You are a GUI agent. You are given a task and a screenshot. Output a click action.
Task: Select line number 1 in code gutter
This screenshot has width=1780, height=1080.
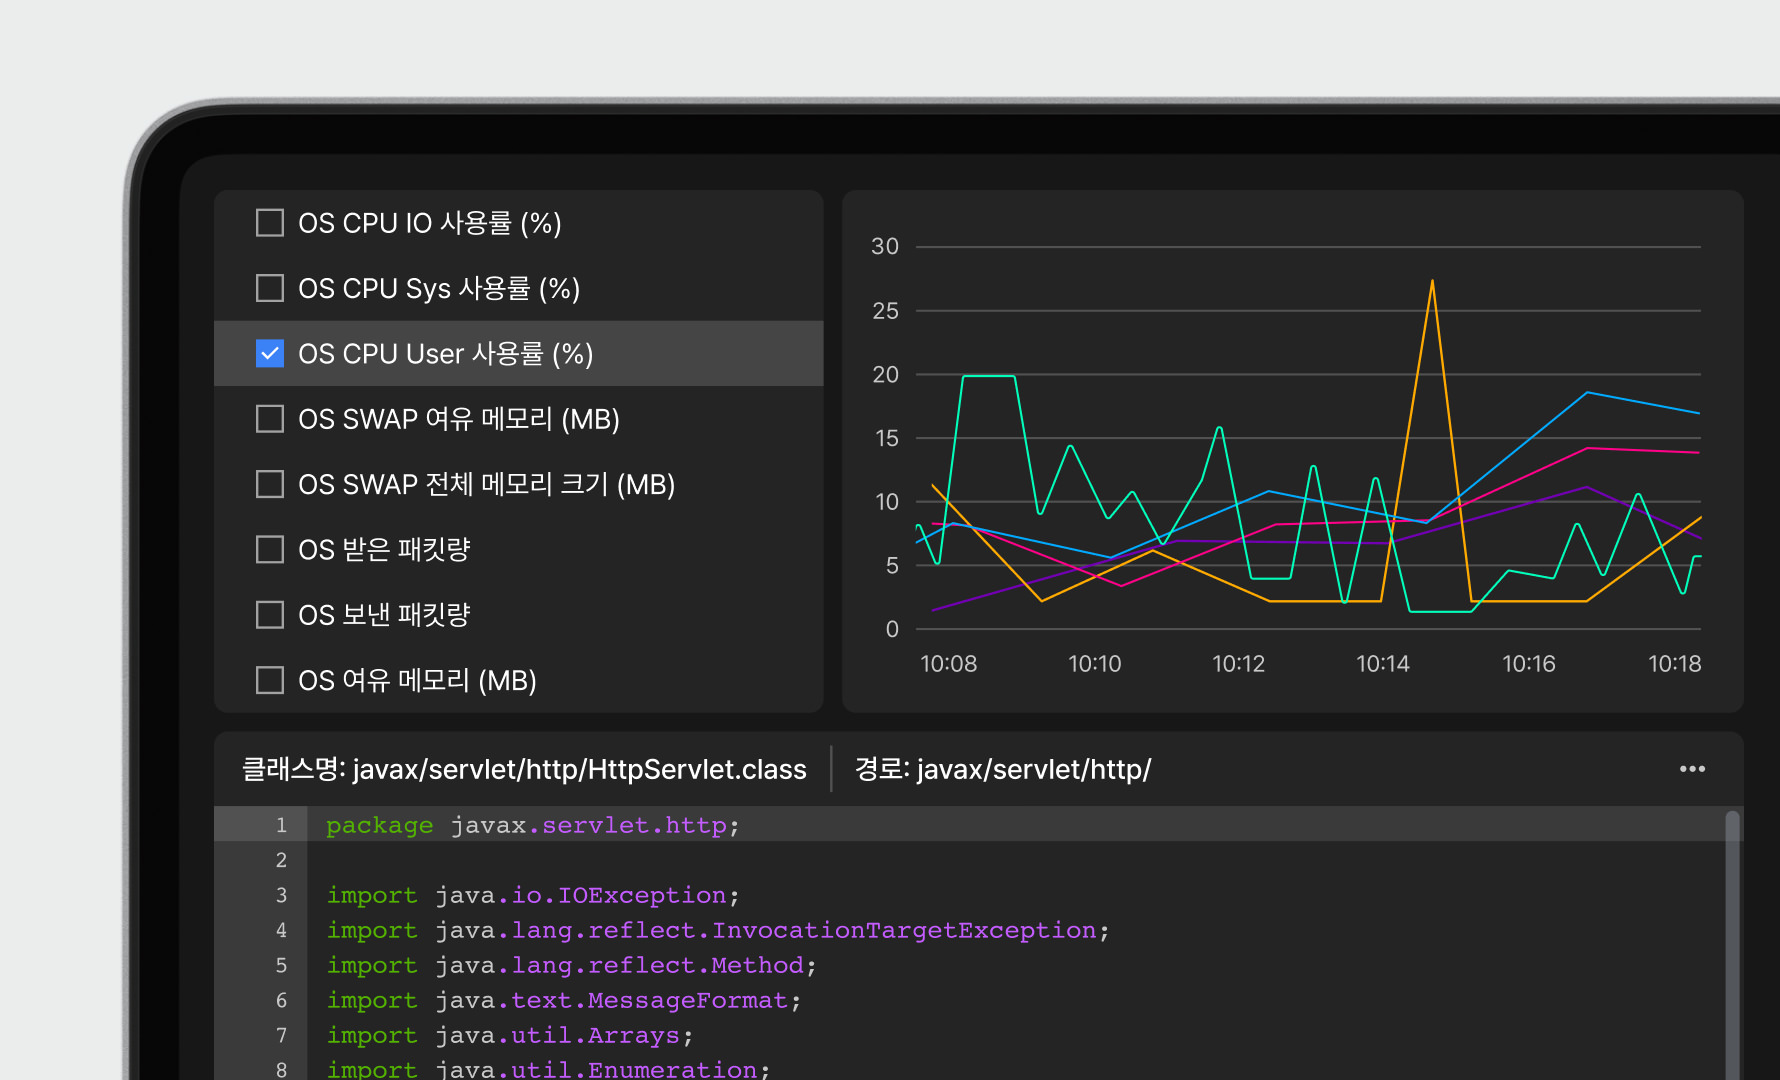pos(281,825)
